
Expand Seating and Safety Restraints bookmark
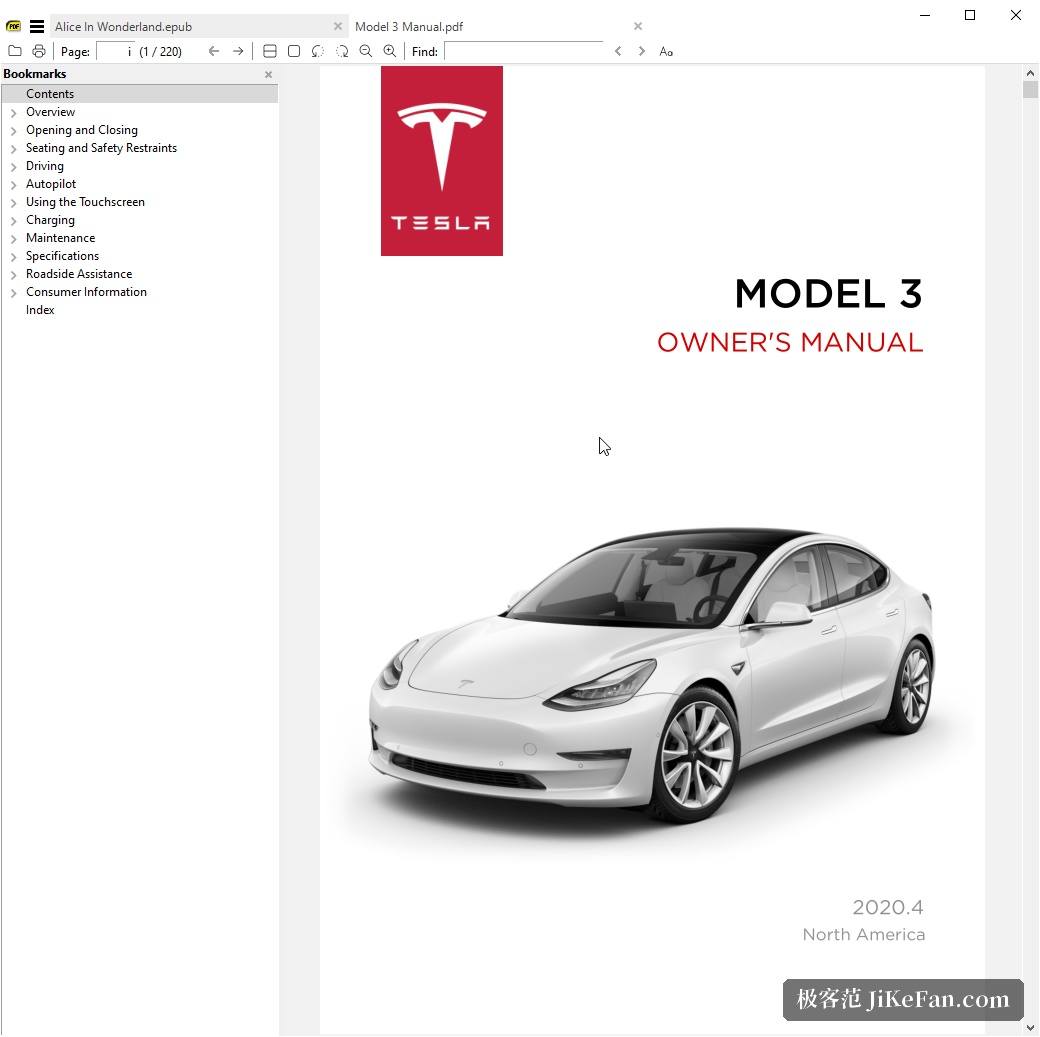tap(13, 149)
